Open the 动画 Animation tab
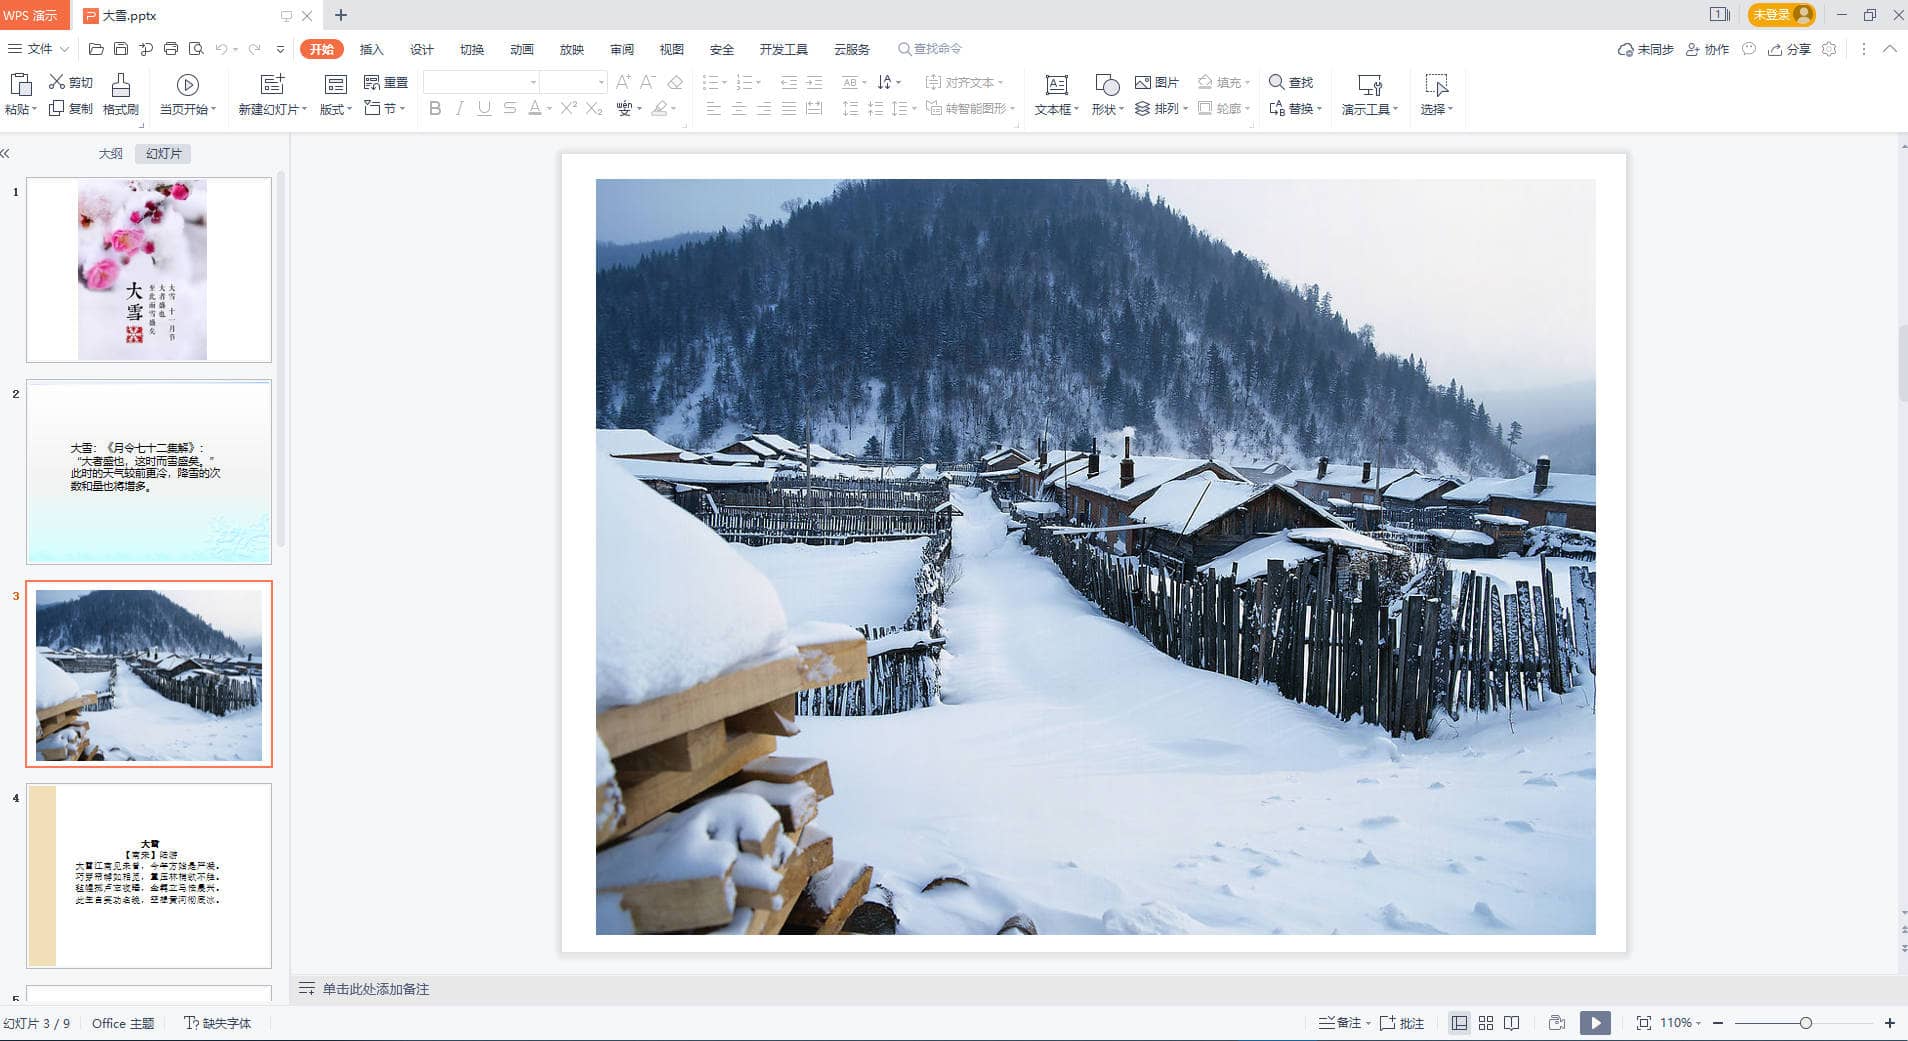 point(522,49)
